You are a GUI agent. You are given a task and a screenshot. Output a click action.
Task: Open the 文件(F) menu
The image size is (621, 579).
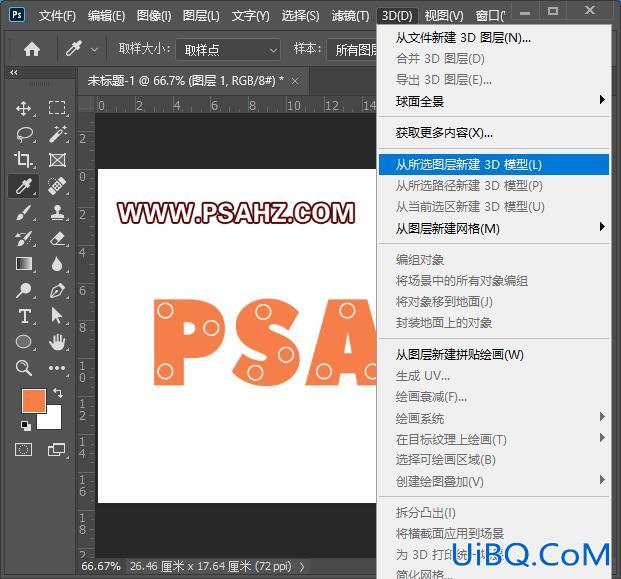click(x=57, y=16)
